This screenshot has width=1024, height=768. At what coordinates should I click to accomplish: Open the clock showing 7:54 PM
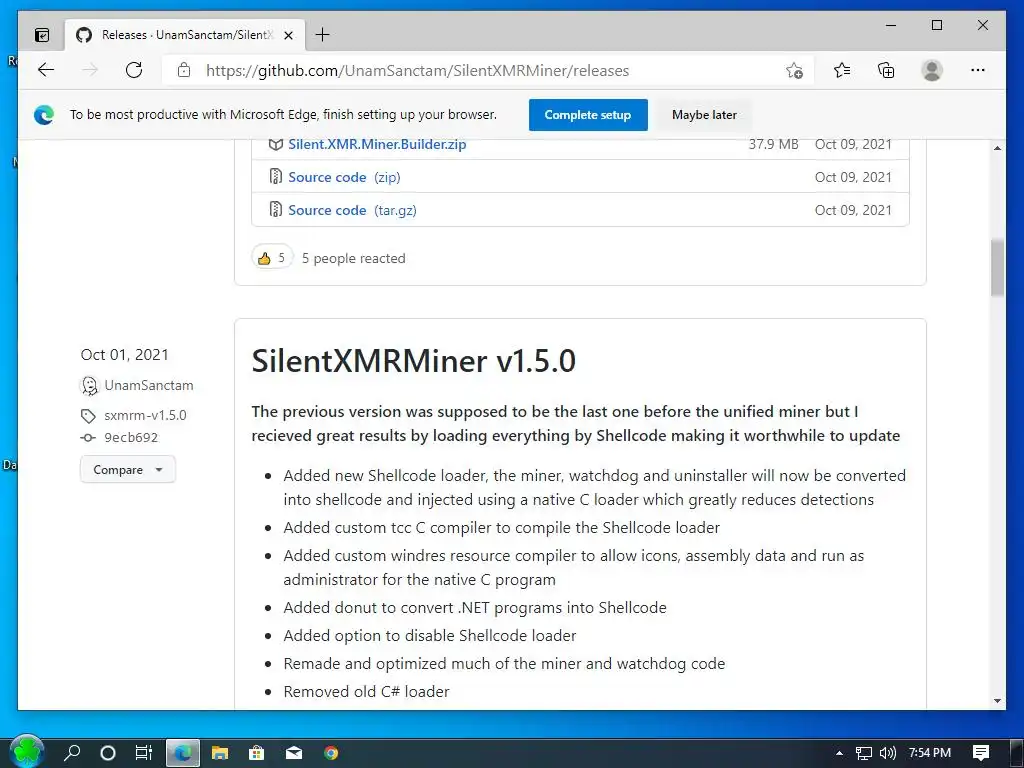(930, 752)
